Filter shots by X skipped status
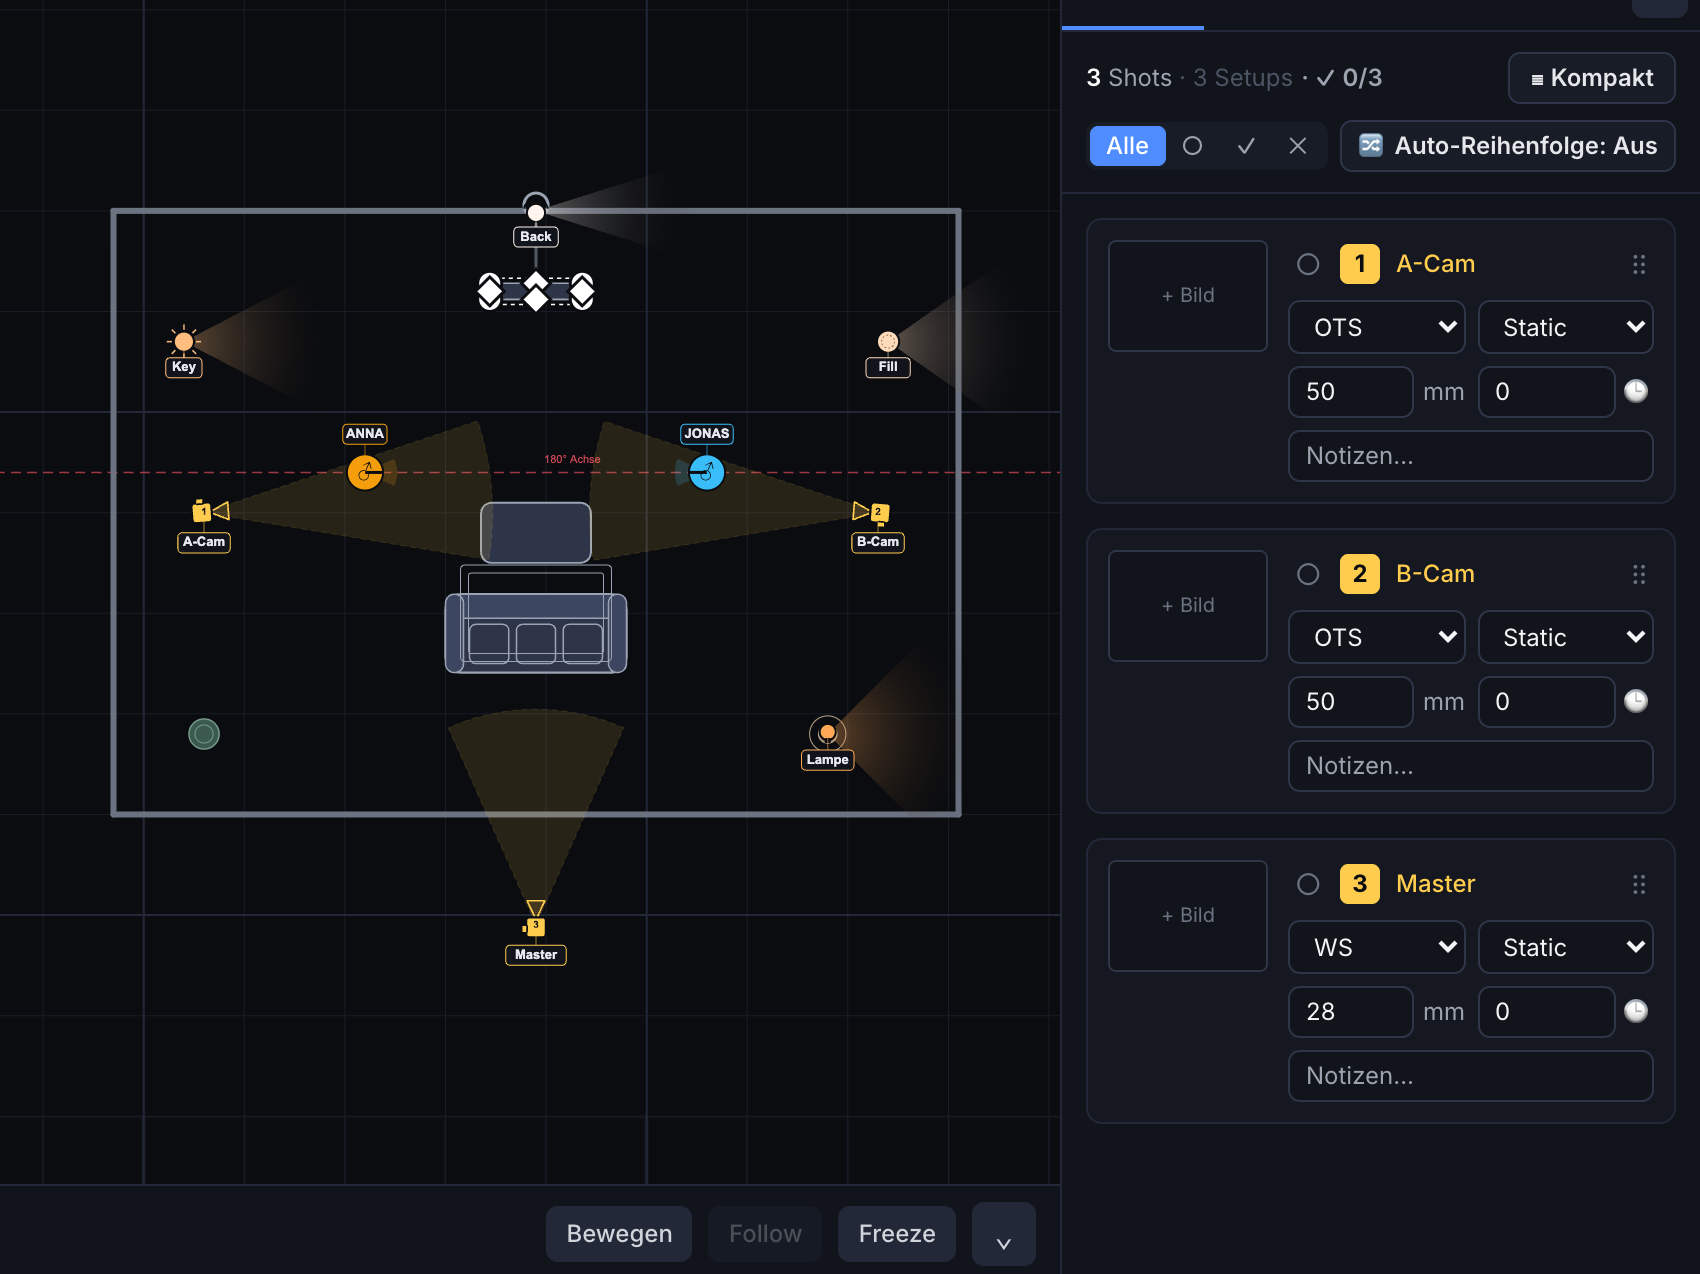Viewport: 1700px width, 1274px height. [x=1298, y=146]
